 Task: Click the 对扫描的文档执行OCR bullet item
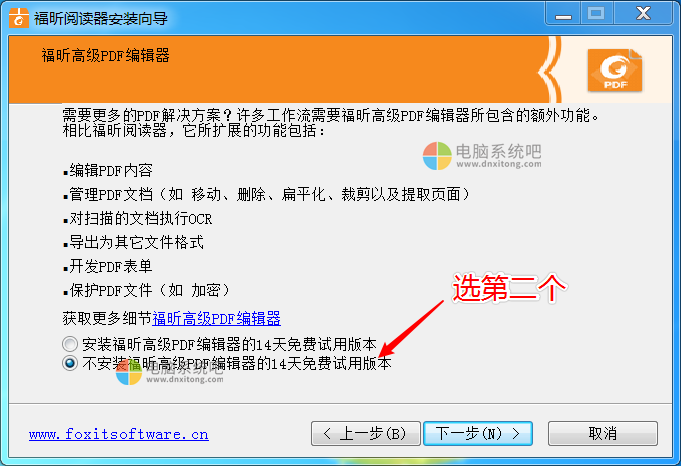click(x=138, y=218)
